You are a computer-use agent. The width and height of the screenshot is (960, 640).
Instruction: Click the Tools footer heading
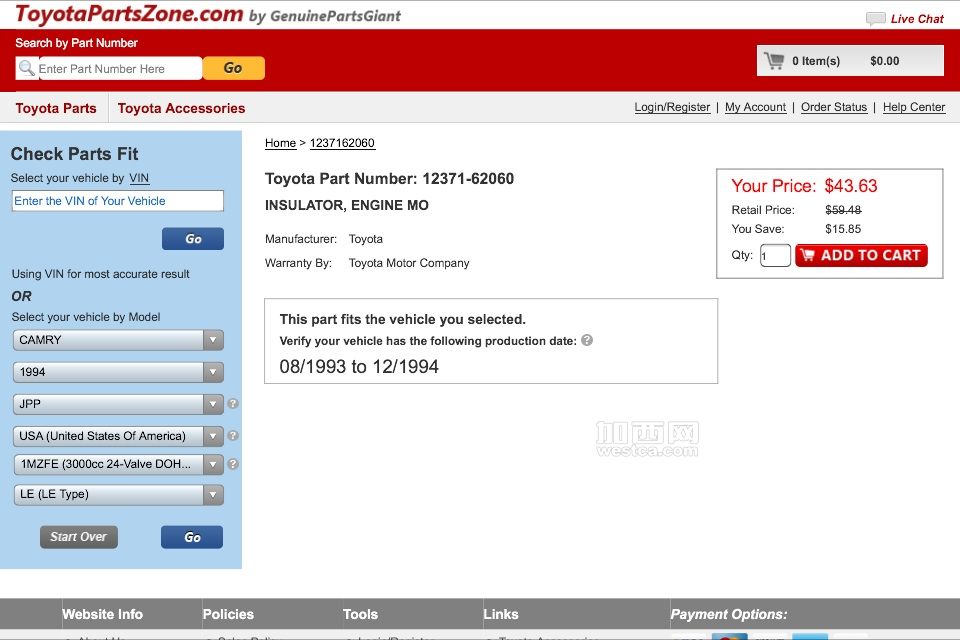pos(360,614)
